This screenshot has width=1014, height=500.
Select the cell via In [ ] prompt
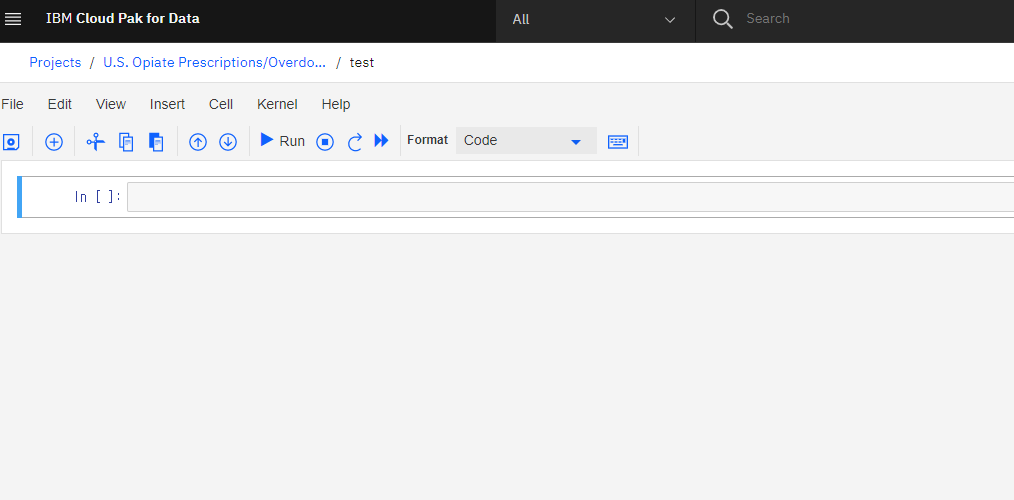click(98, 197)
